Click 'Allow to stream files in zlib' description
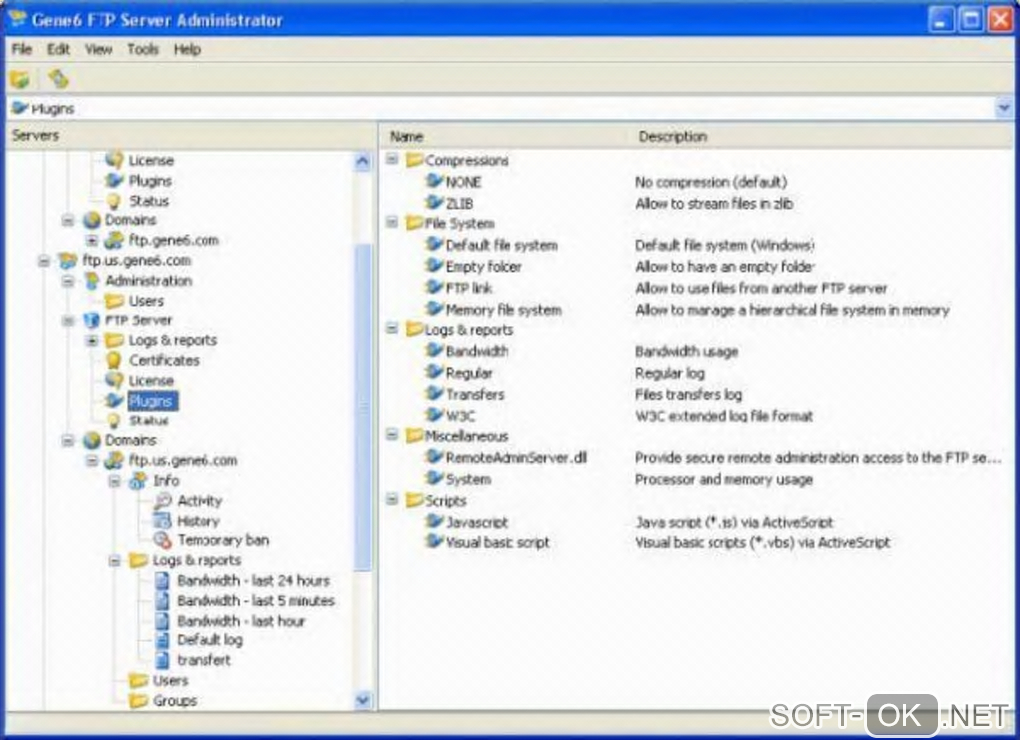Image resolution: width=1020 pixels, height=740 pixels. pyautogui.click(x=714, y=204)
